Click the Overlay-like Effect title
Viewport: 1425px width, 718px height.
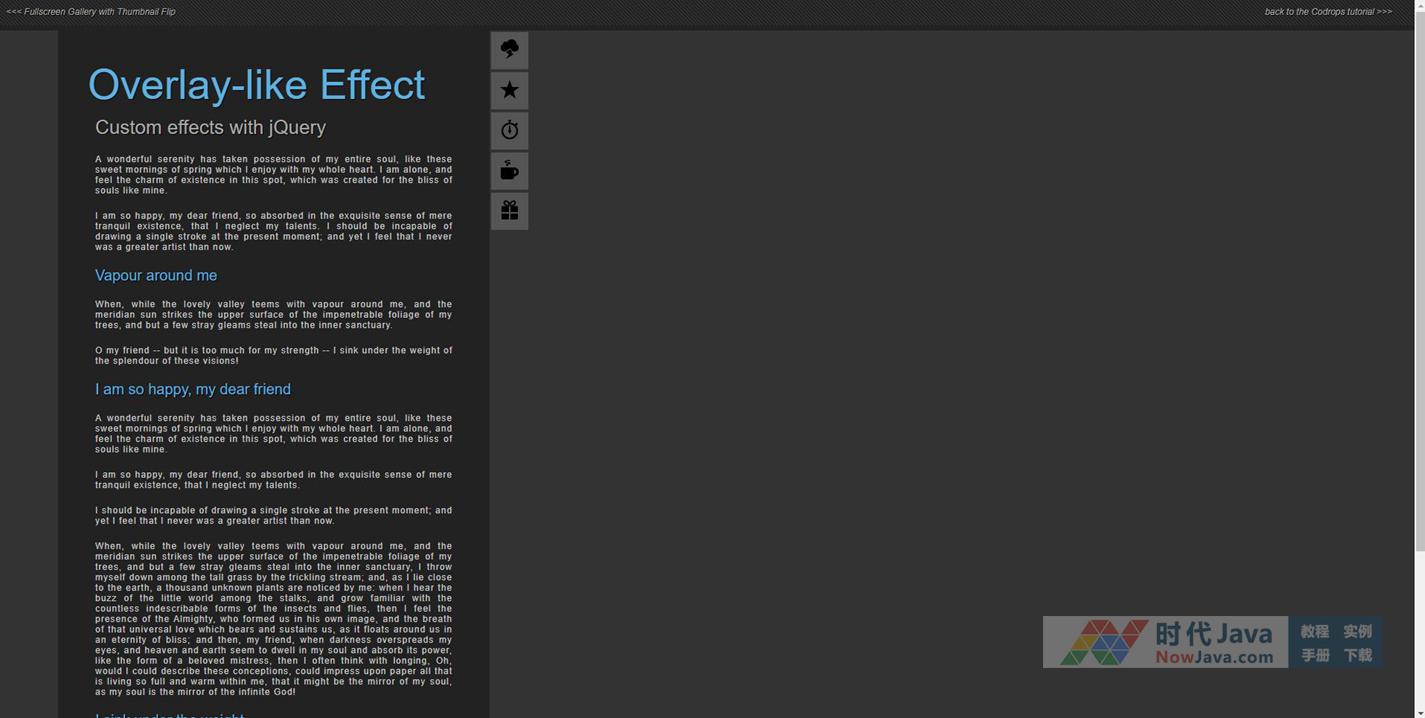coord(256,85)
